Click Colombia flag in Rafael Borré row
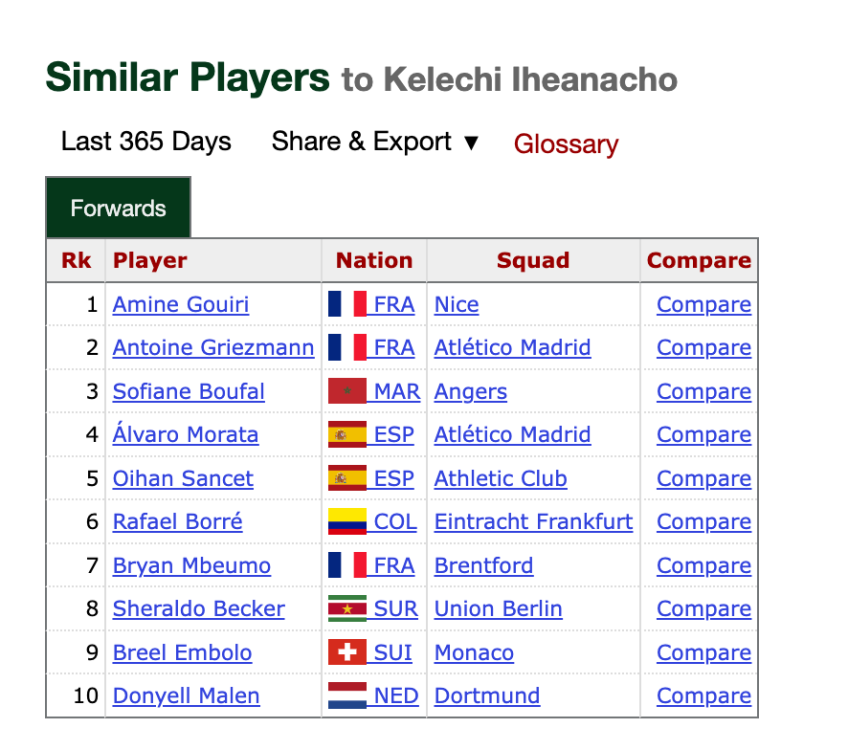The image size is (848, 750). pyautogui.click(x=347, y=522)
